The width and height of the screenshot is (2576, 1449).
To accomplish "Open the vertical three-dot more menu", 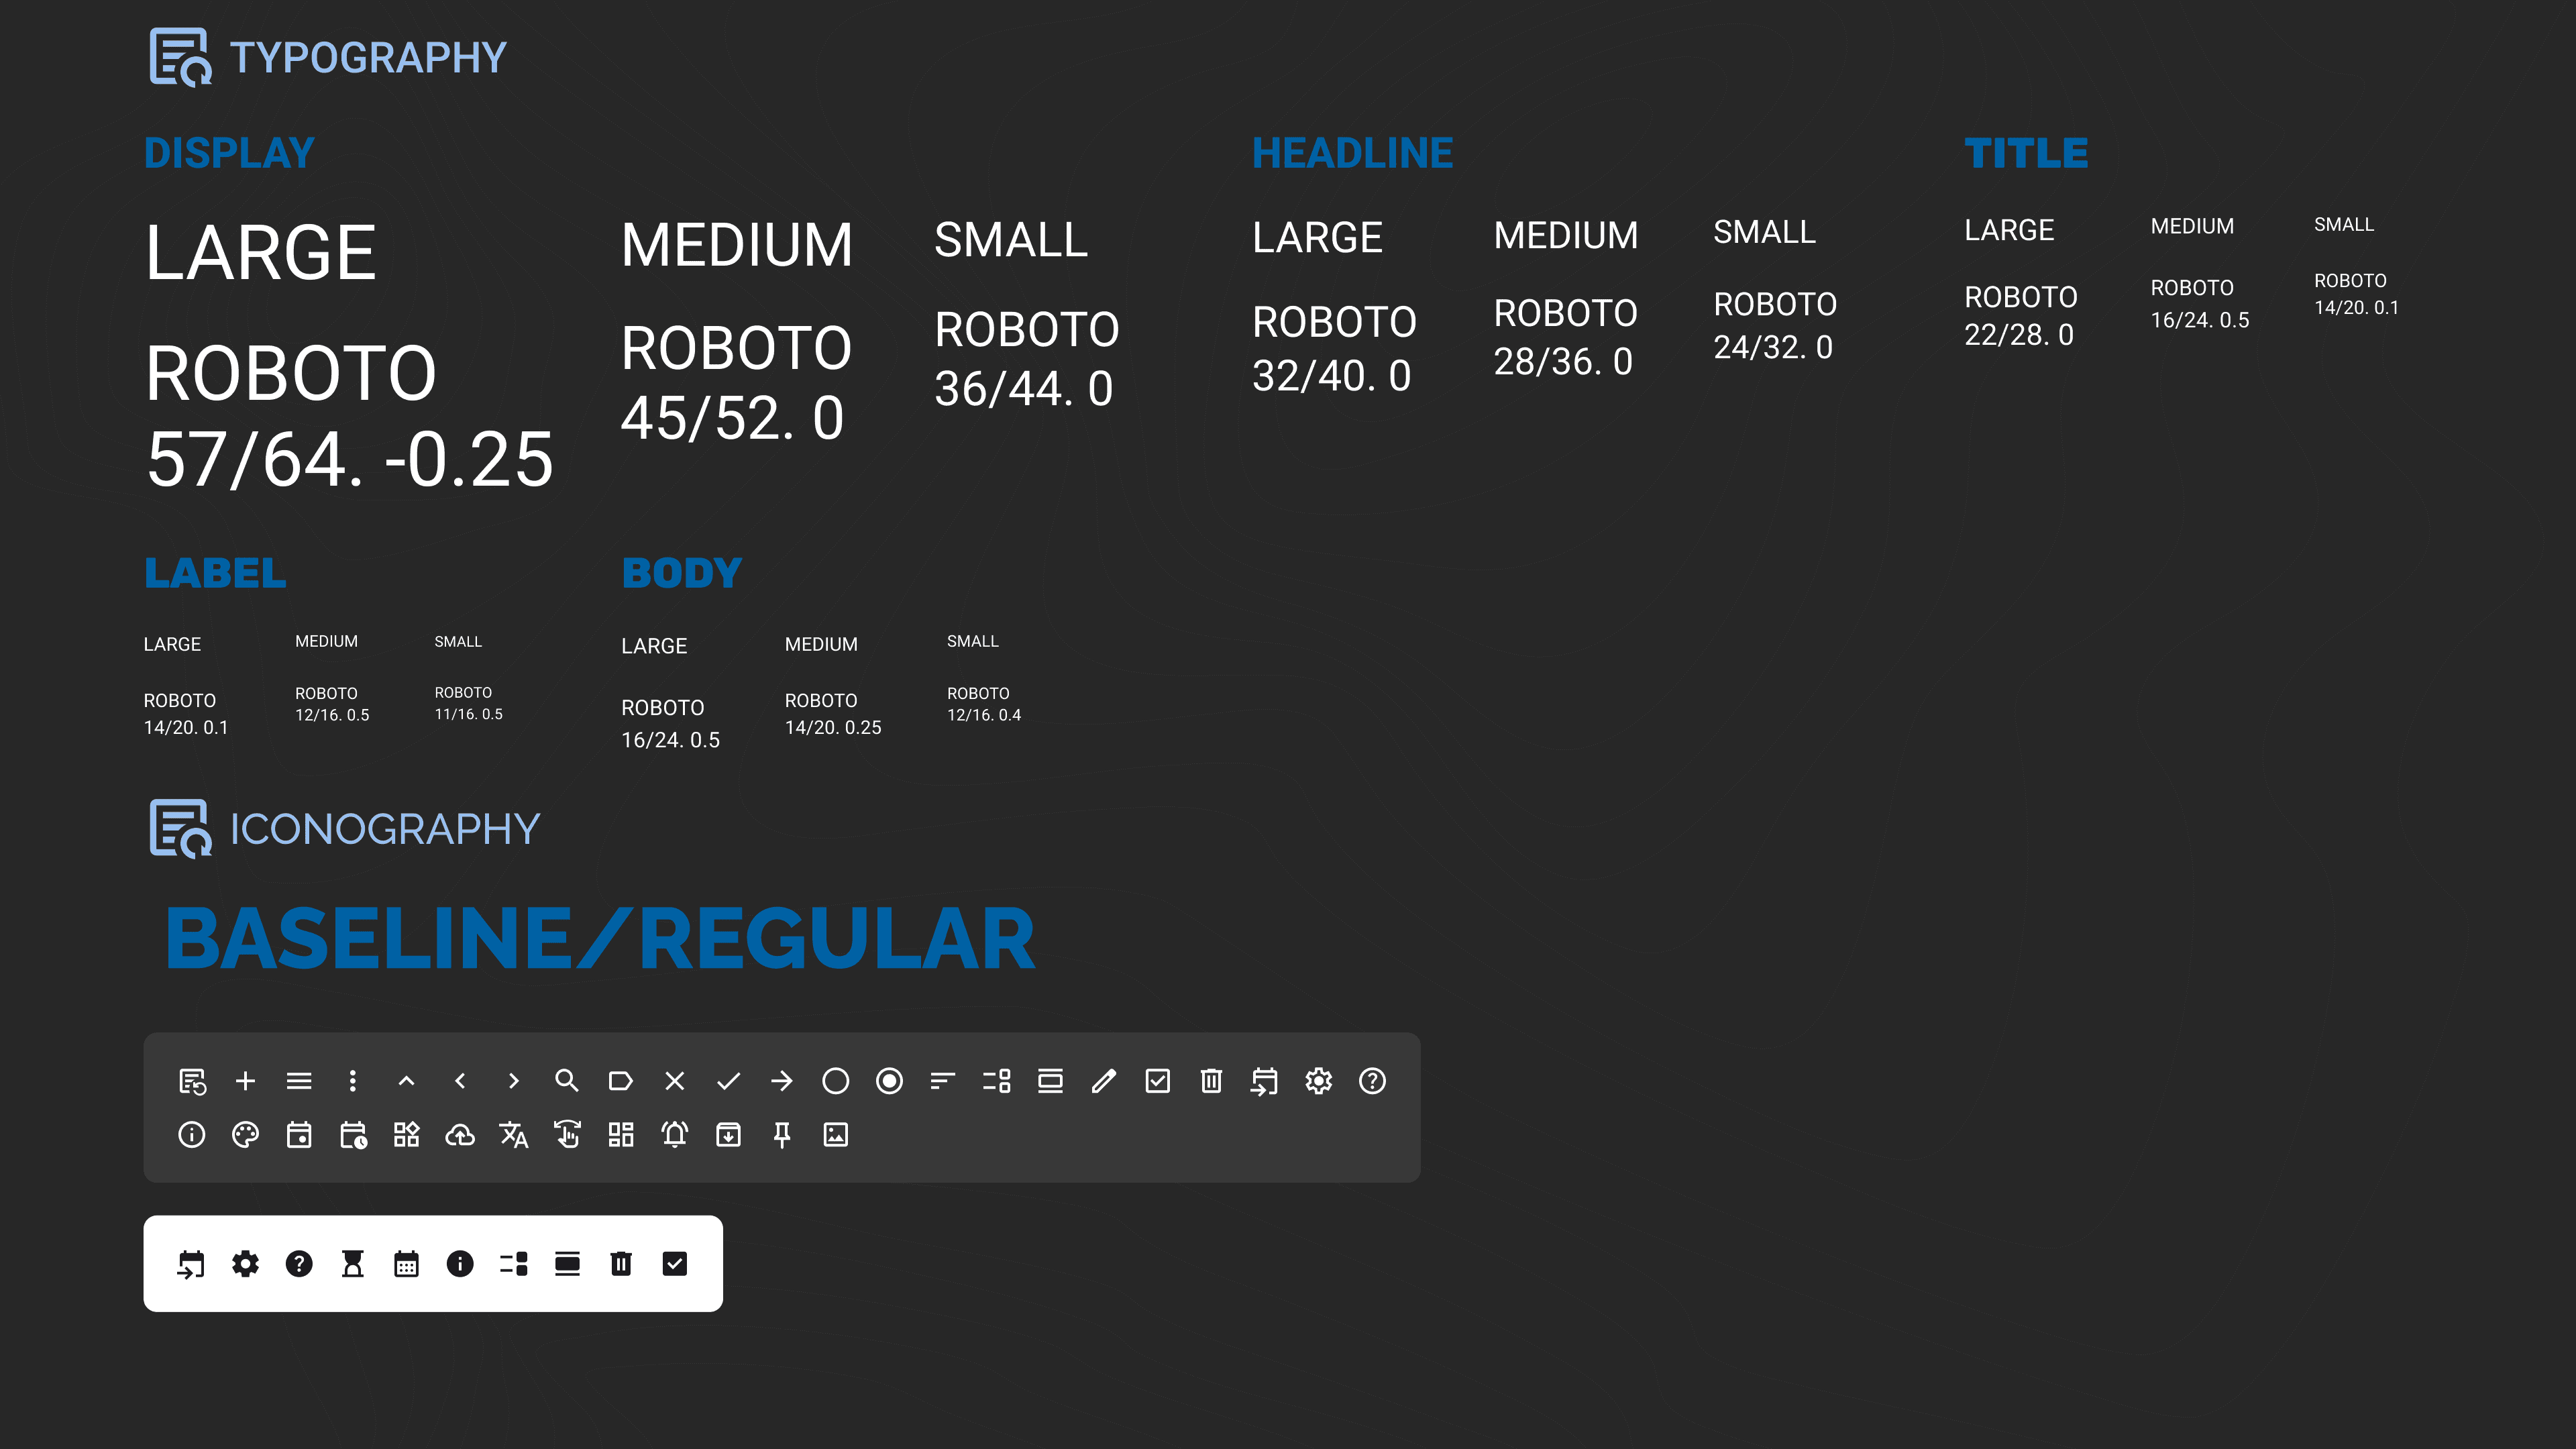I will 352,1081.
